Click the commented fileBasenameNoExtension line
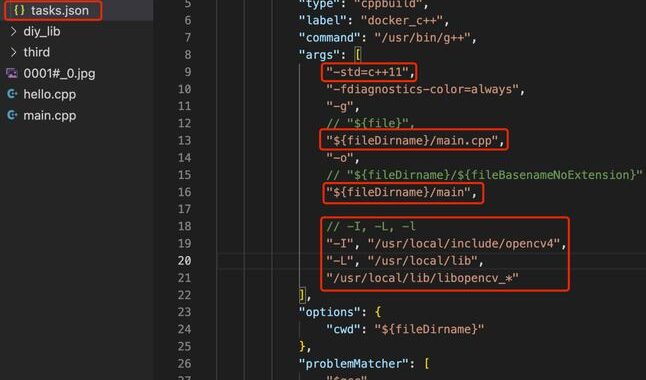646x380 pixels. point(484,175)
